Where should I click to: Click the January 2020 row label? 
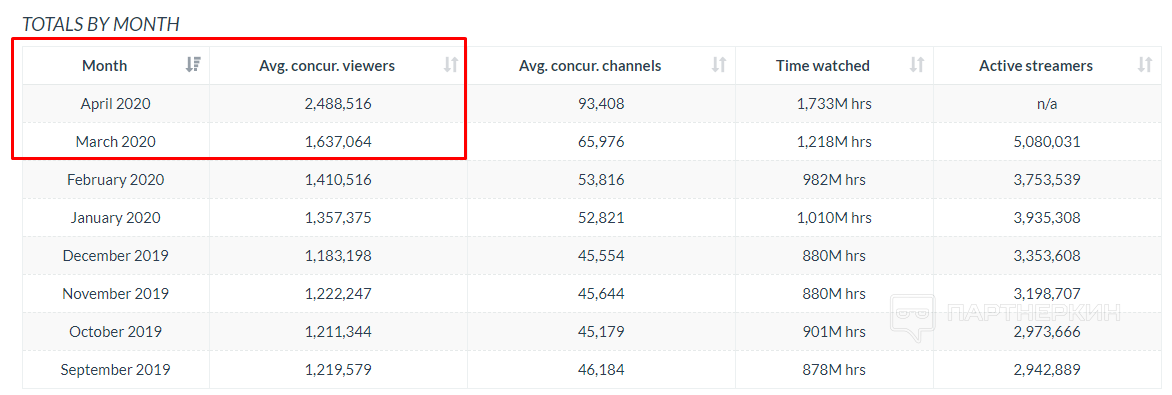pyautogui.click(x=116, y=218)
